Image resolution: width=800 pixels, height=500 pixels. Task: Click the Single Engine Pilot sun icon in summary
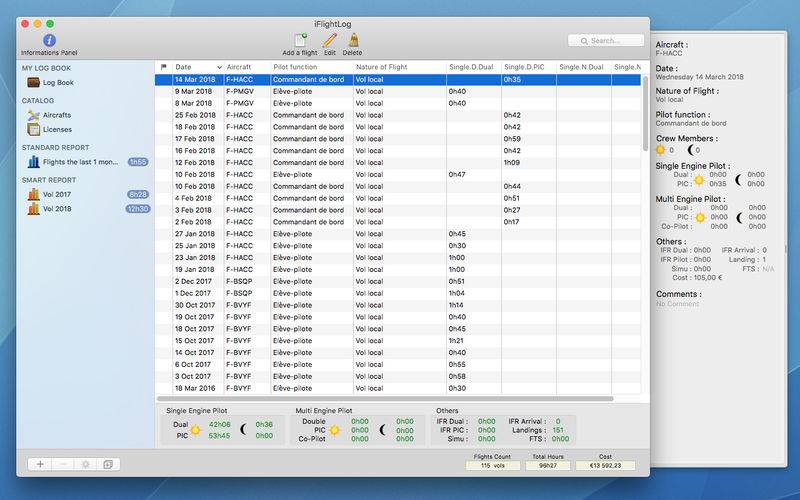[195, 430]
